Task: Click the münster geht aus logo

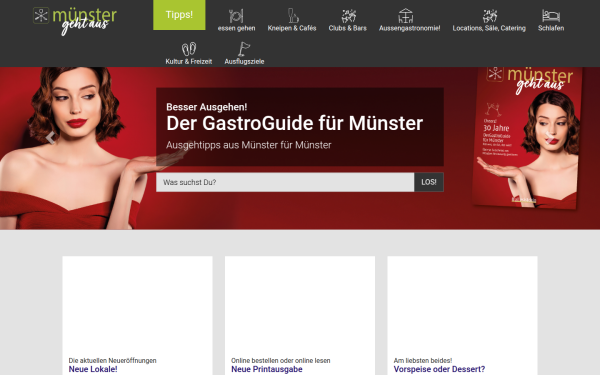Action: coord(75,21)
